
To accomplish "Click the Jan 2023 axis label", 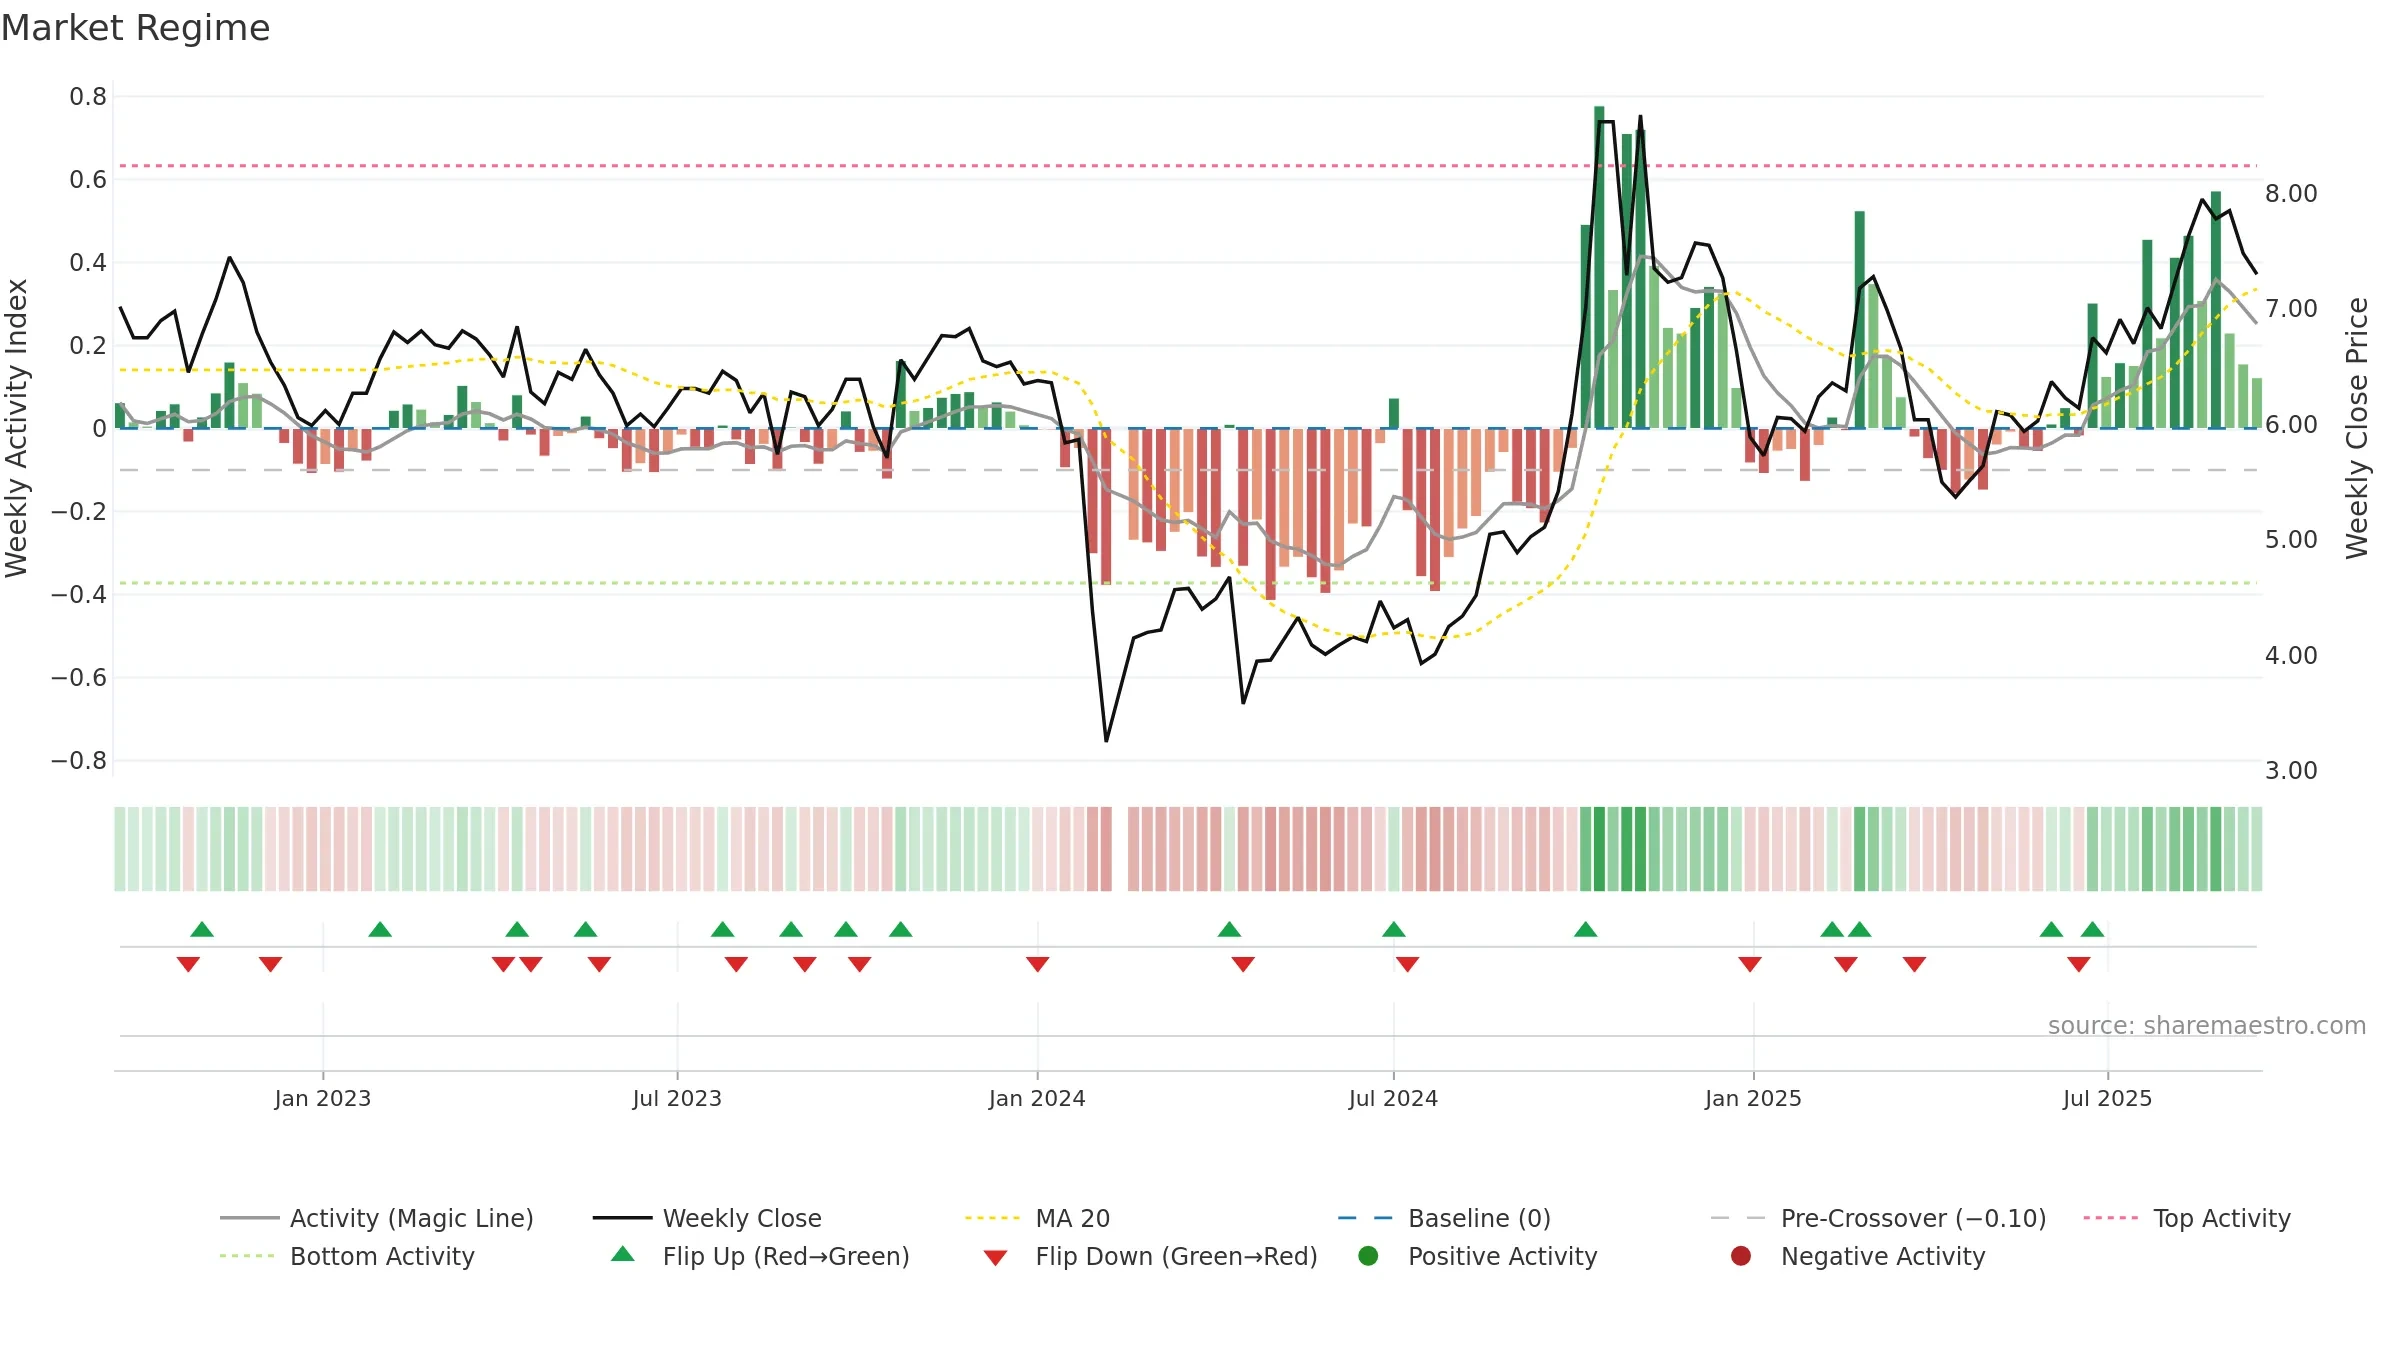I will [x=323, y=1098].
